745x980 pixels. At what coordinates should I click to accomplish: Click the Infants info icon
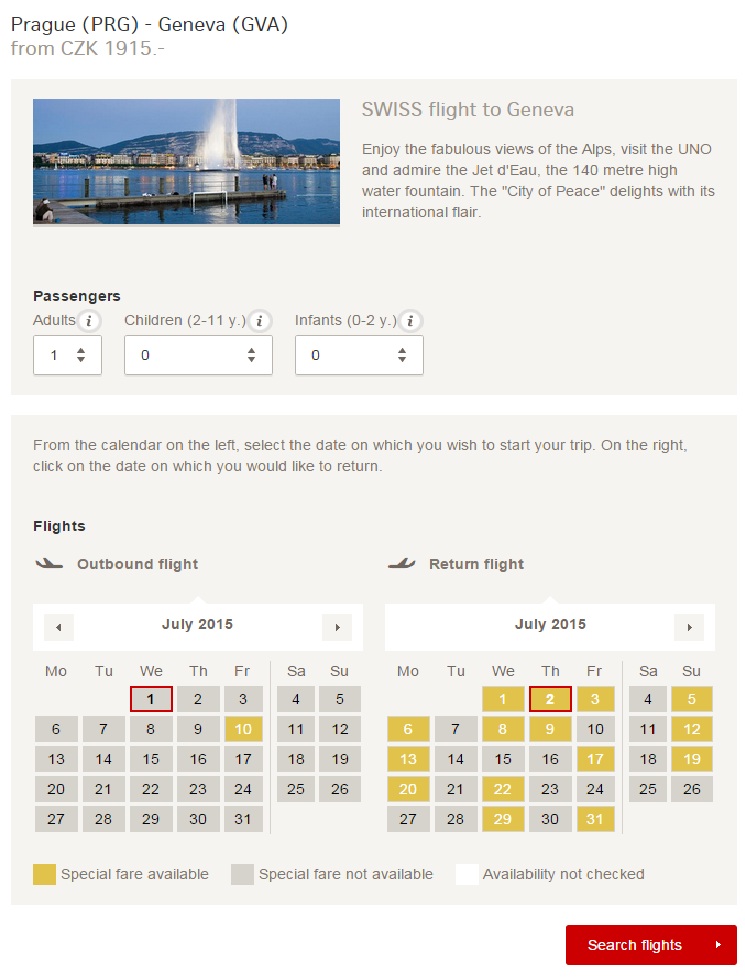(x=410, y=321)
